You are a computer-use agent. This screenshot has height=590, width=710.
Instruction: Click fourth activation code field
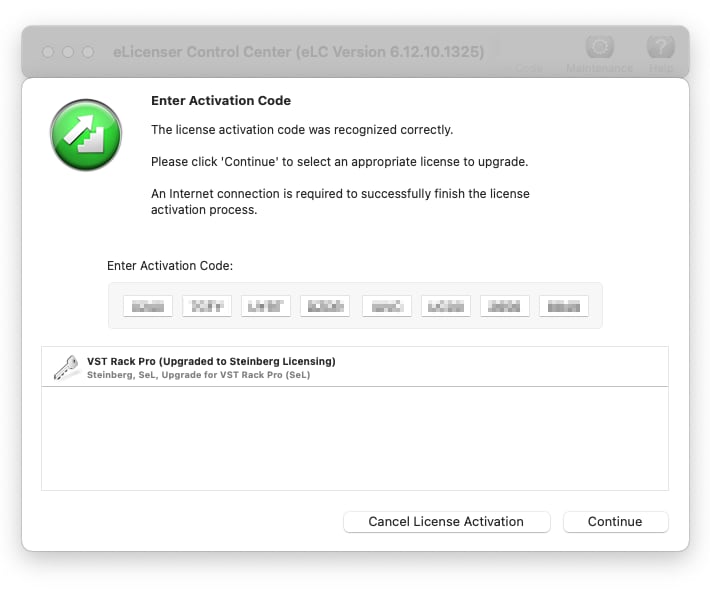click(325, 307)
